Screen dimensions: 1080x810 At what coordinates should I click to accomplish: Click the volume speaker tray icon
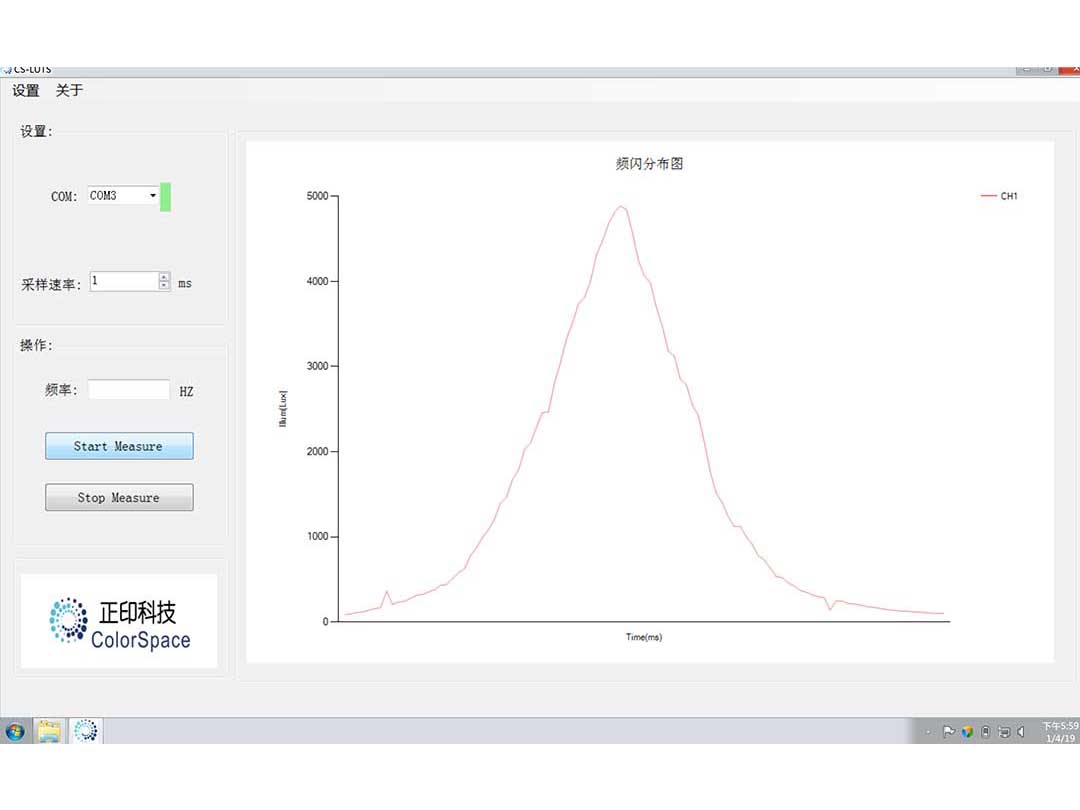coord(1021,732)
